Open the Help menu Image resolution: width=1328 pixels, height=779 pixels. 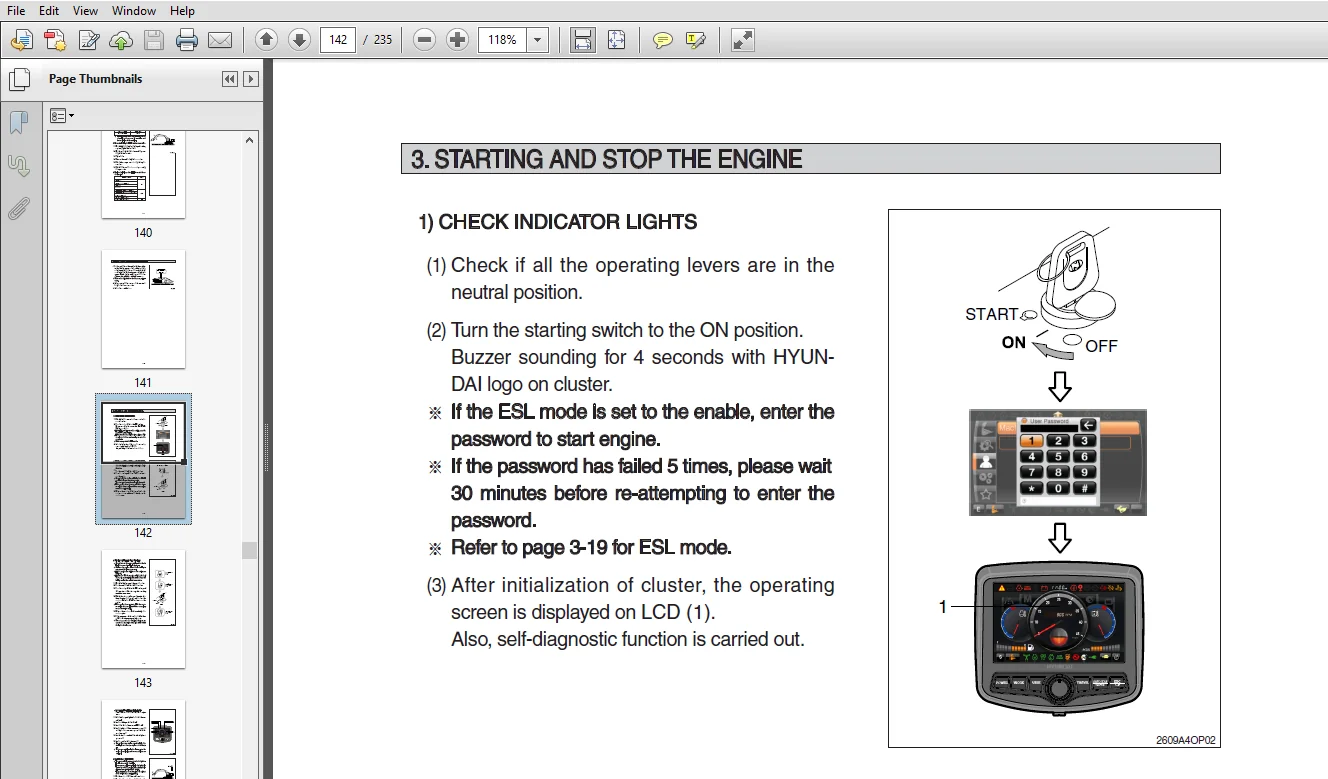pyautogui.click(x=182, y=10)
